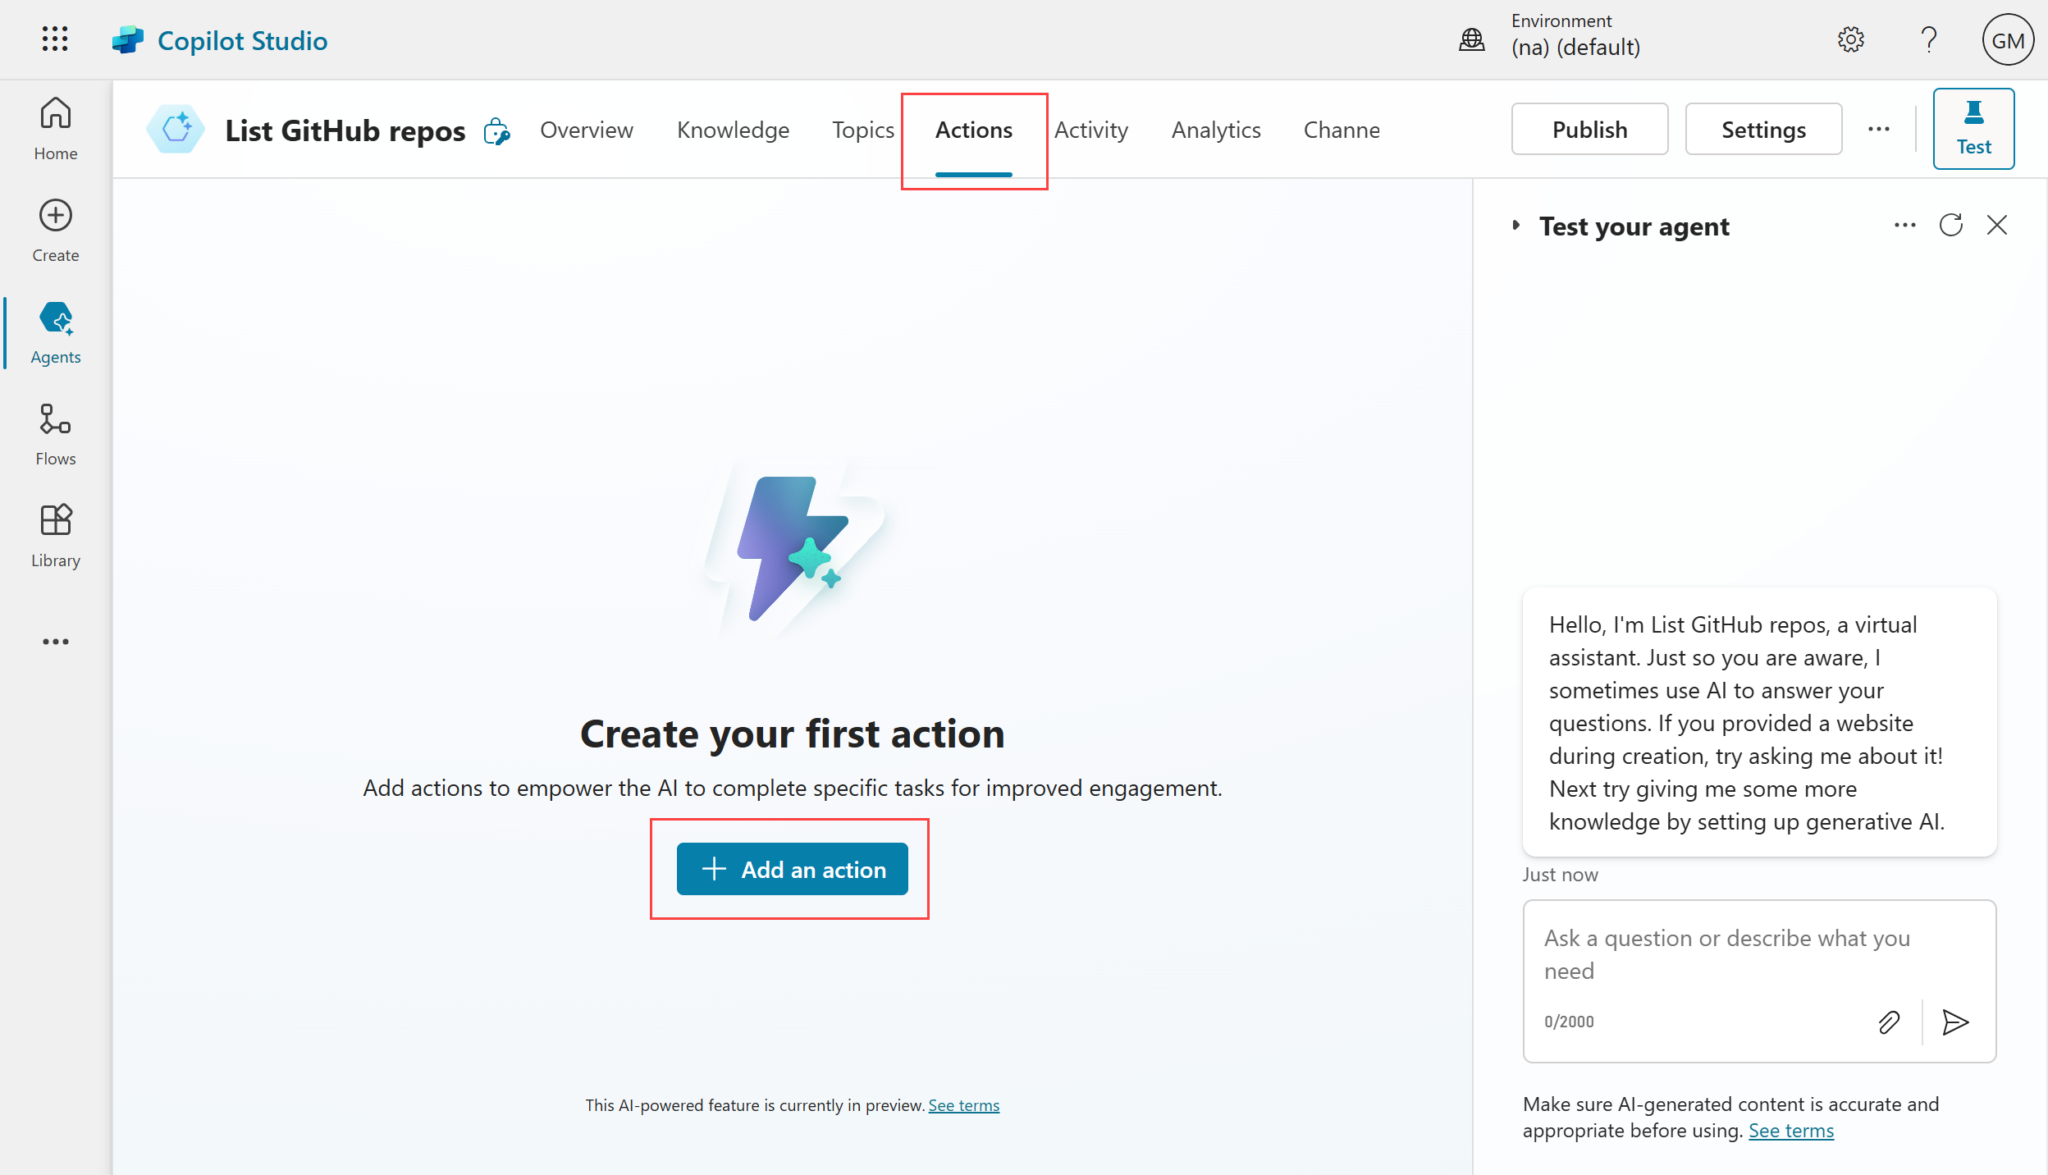This screenshot has height=1175, width=2048.
Task: Expand the Test your agent triangle
Action: tap(1516, 226)
